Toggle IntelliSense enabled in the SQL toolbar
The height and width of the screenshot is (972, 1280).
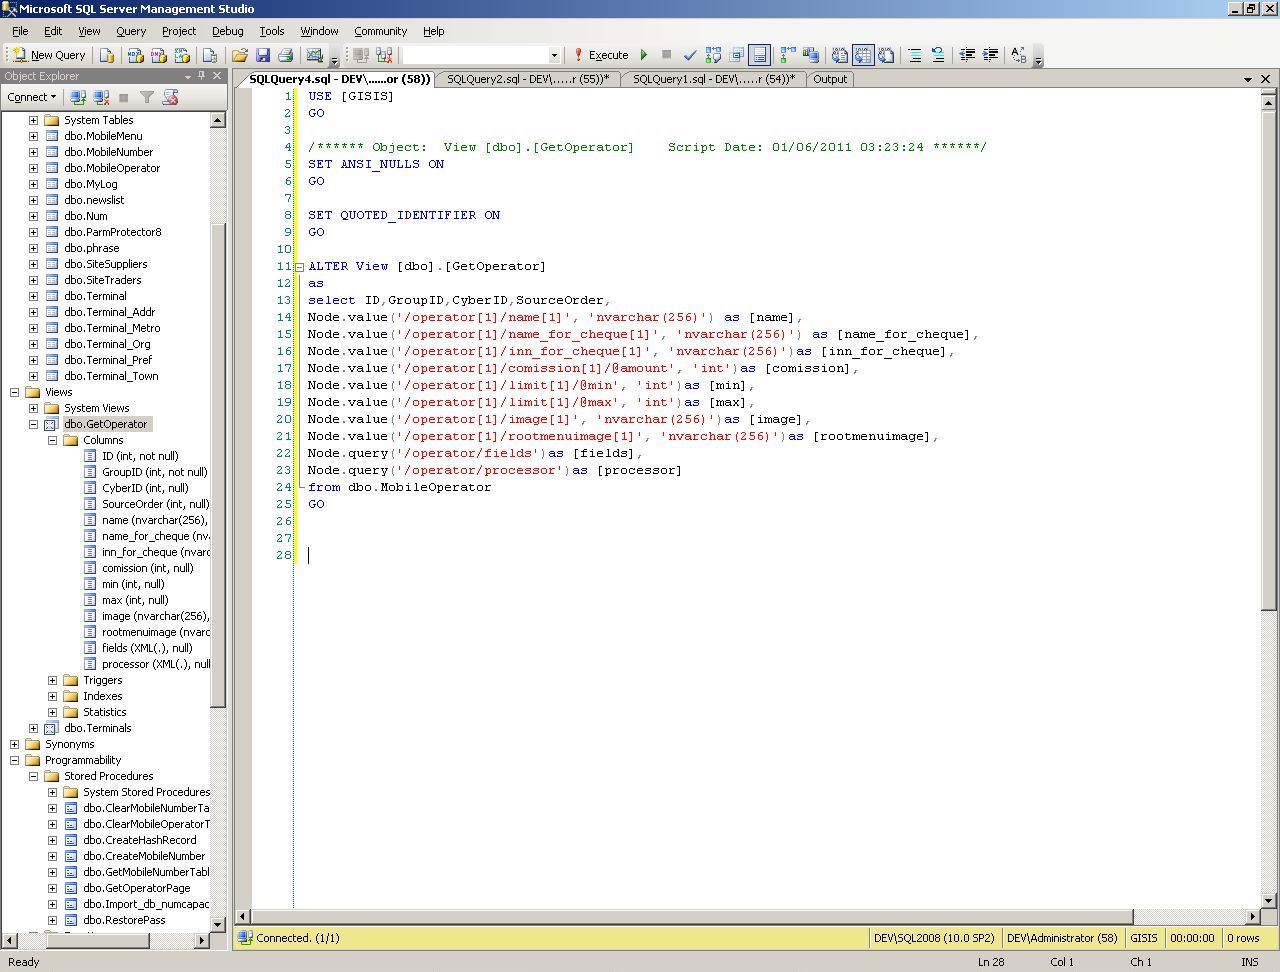coord(760,55)
